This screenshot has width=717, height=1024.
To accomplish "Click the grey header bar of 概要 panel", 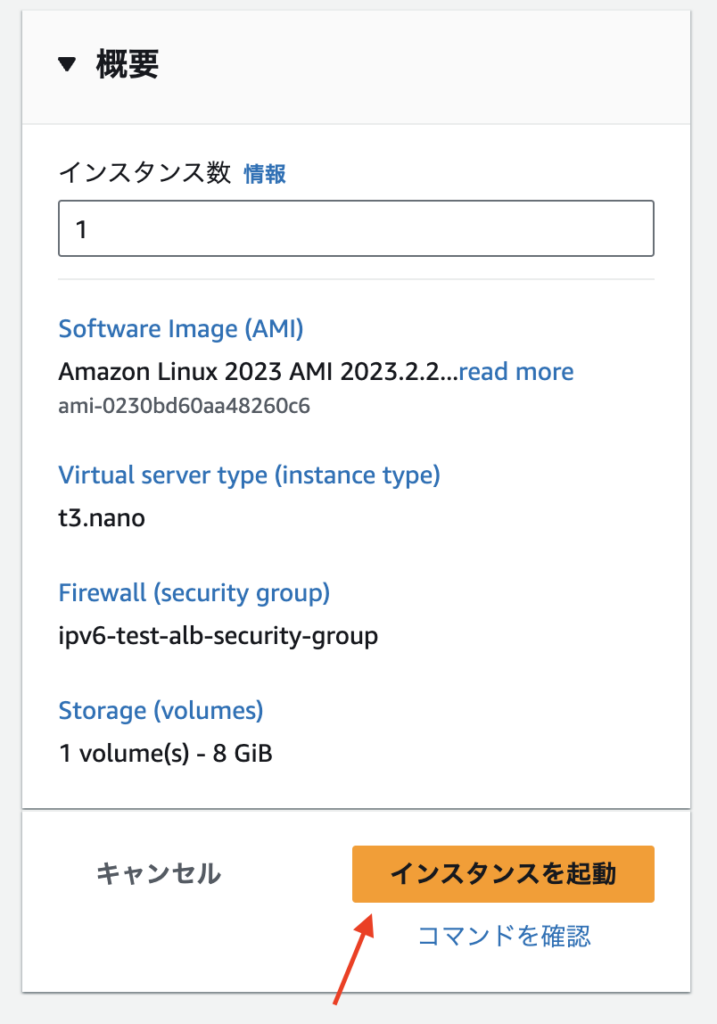I will pyautogui.click(x=356, y=67).
